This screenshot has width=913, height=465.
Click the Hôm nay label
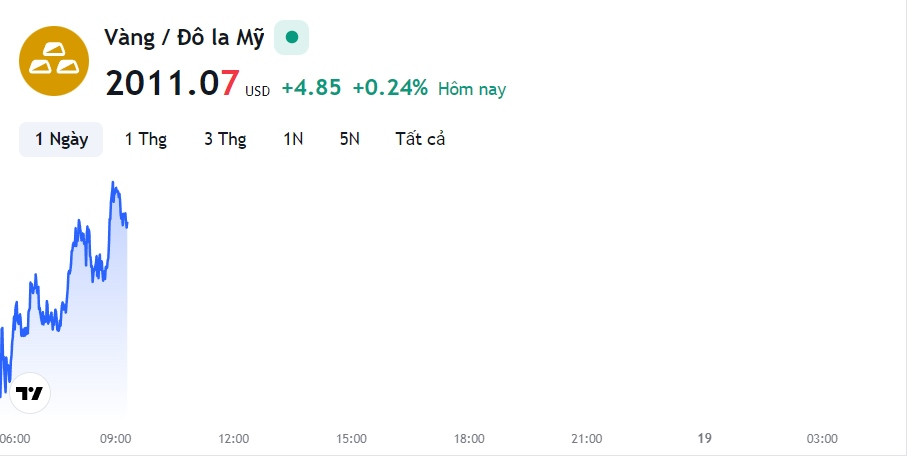click(472, 89)
